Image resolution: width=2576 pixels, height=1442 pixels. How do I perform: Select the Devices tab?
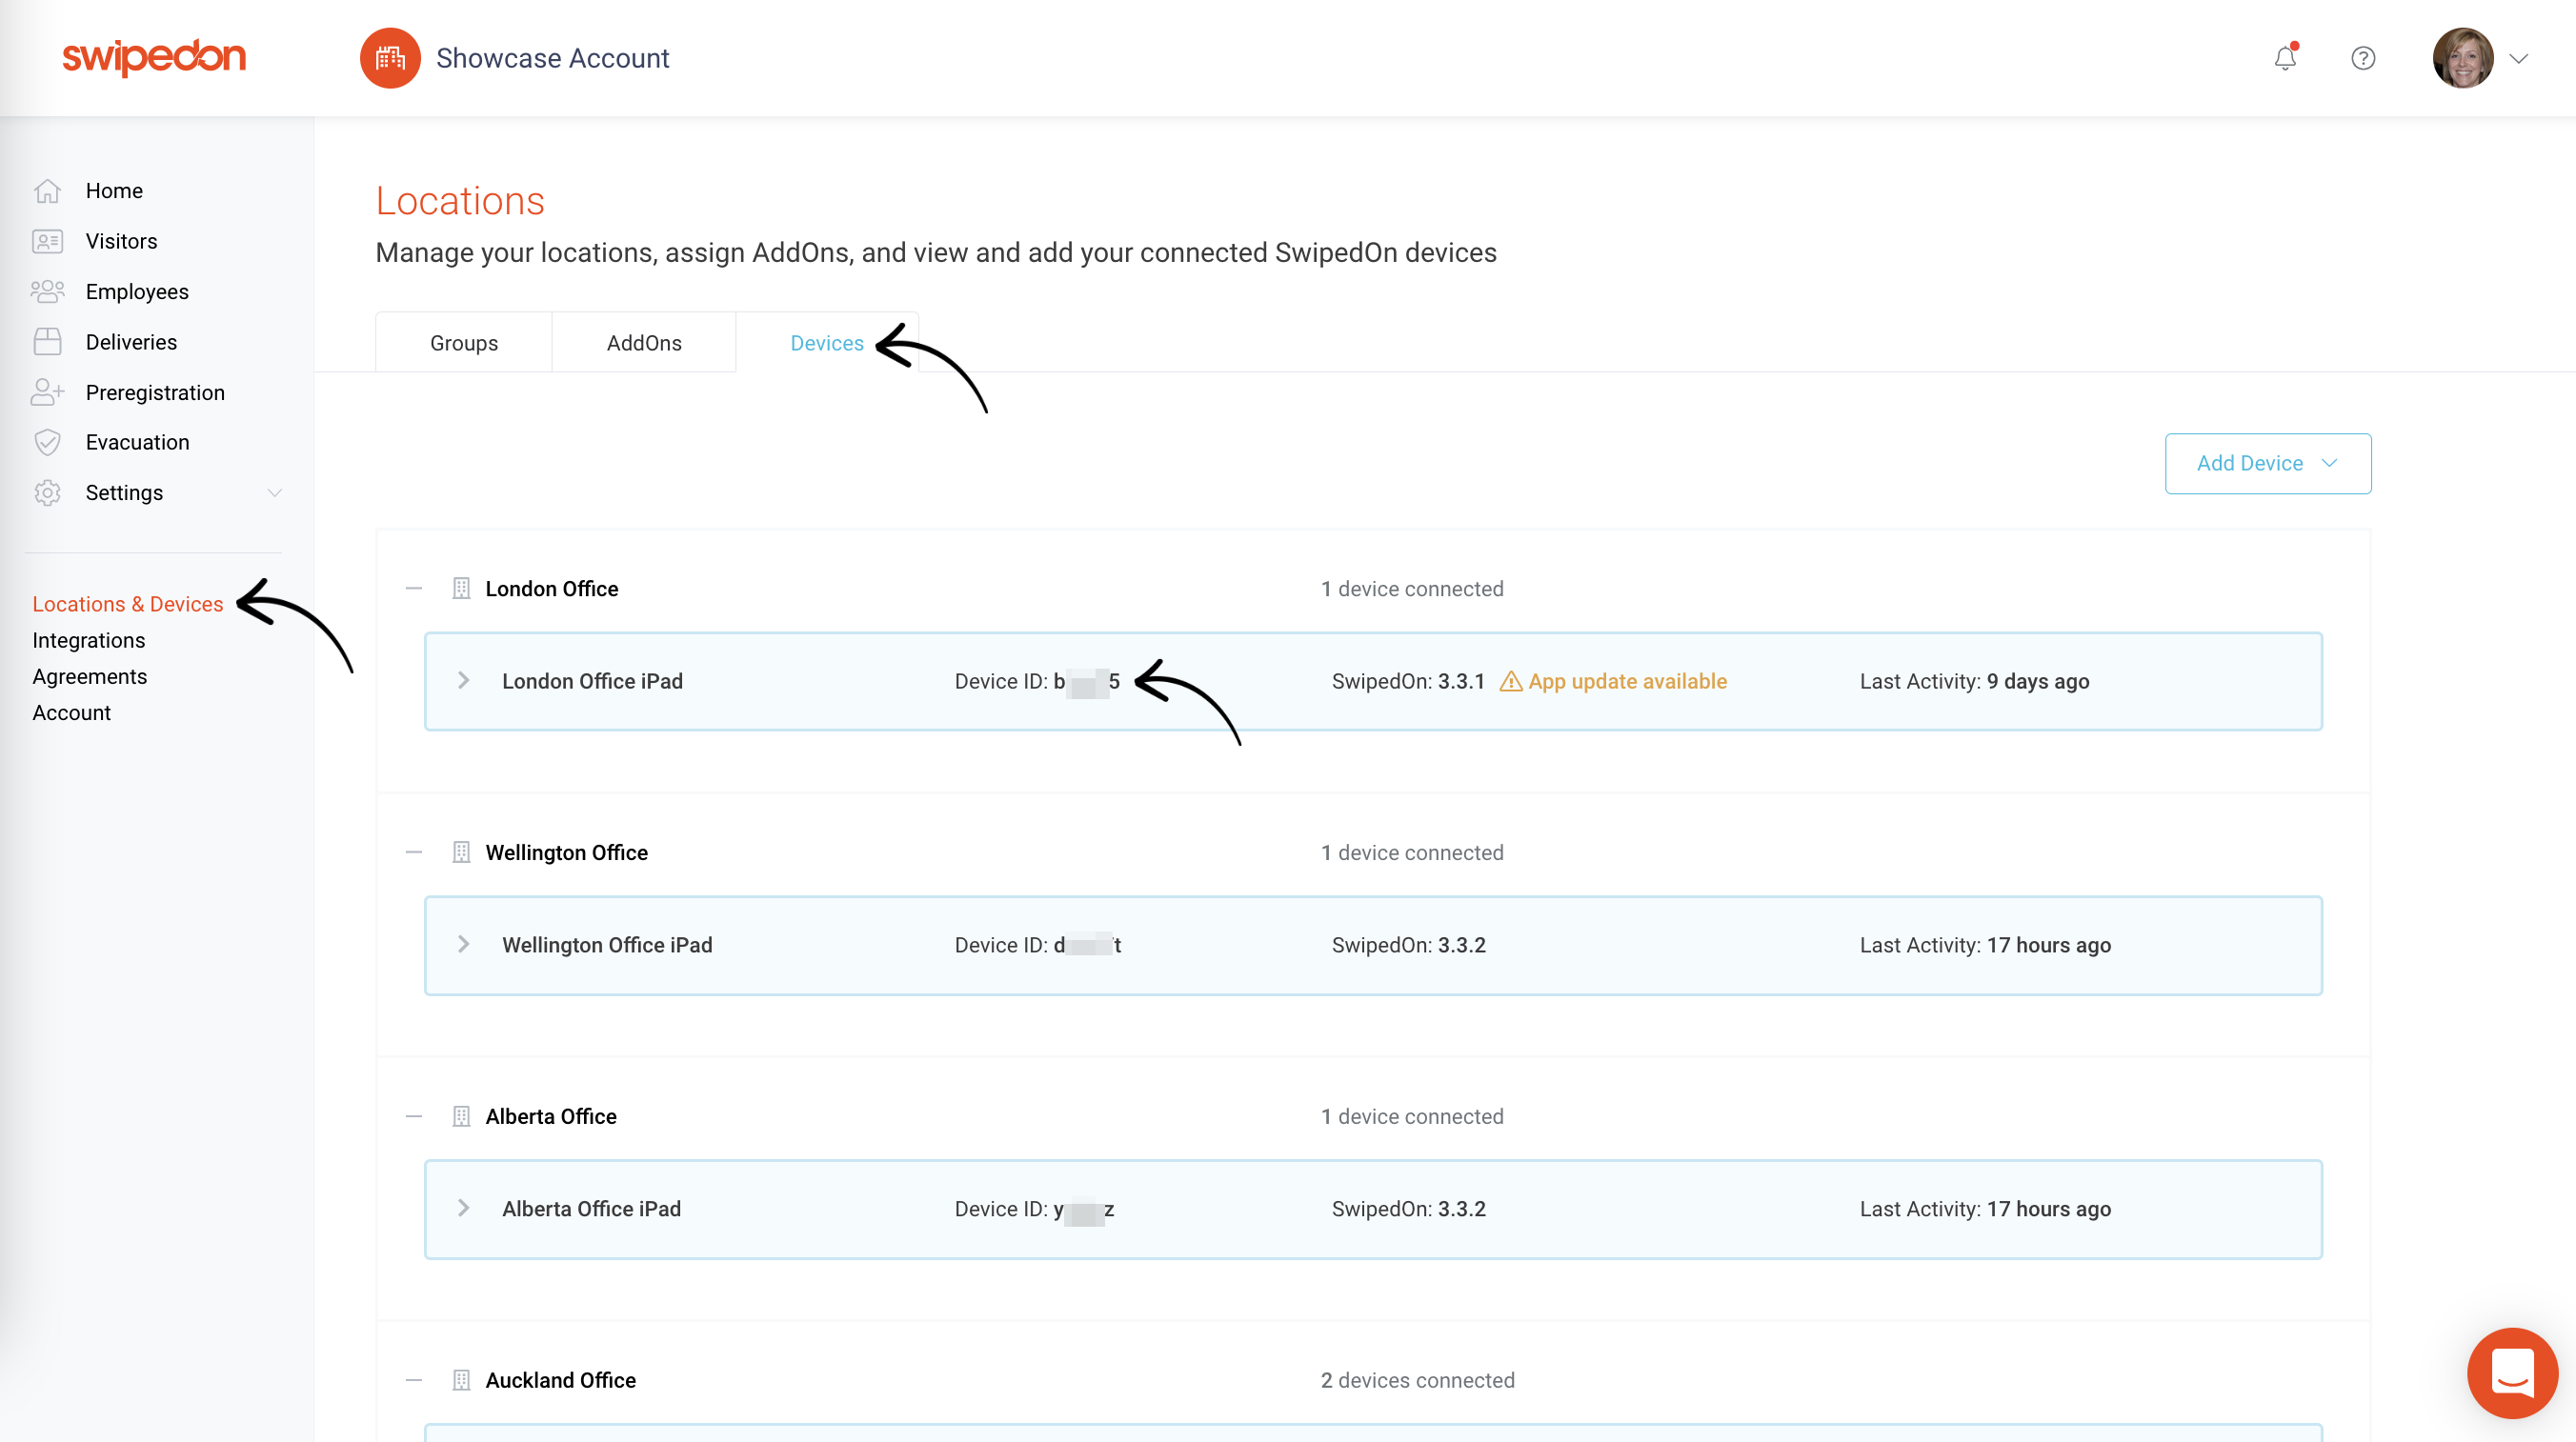click(827, 342)
